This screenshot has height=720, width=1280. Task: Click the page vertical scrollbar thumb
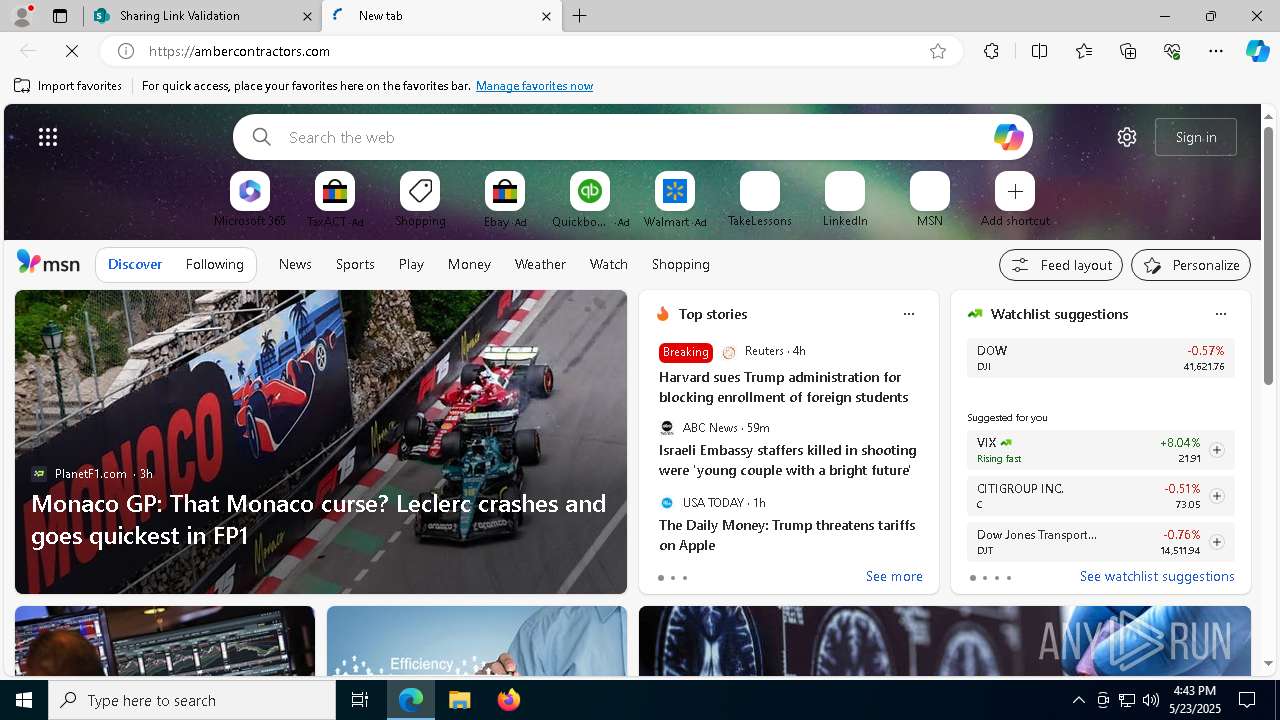(1268, 255)
